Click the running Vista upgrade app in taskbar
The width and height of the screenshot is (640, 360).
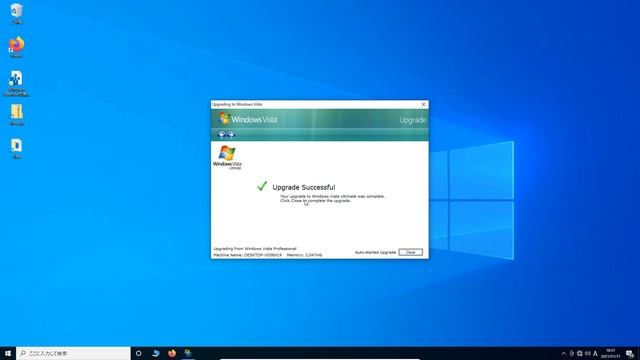[x=188, y=353]
